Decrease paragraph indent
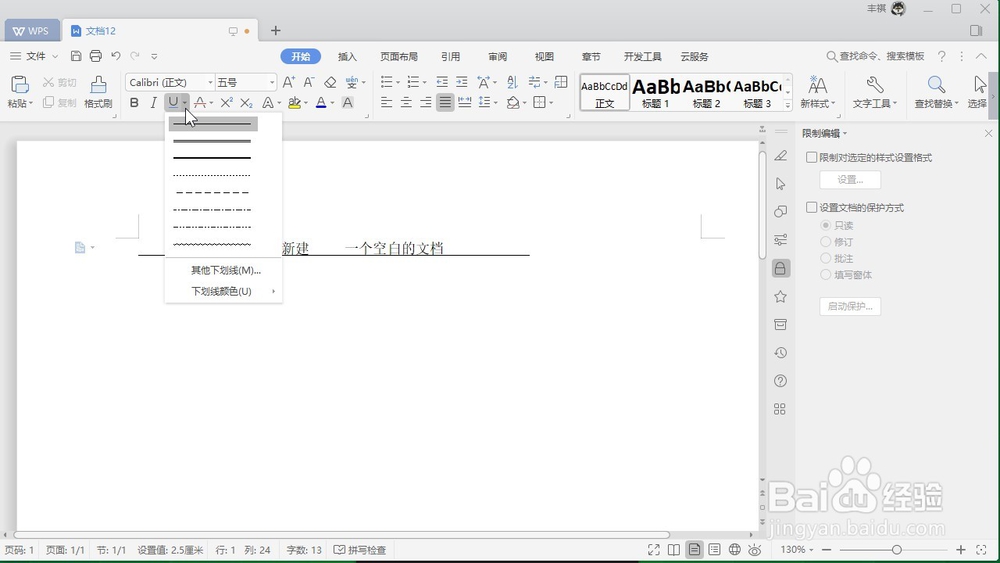The image size is (1000, 563). point(442,82)
